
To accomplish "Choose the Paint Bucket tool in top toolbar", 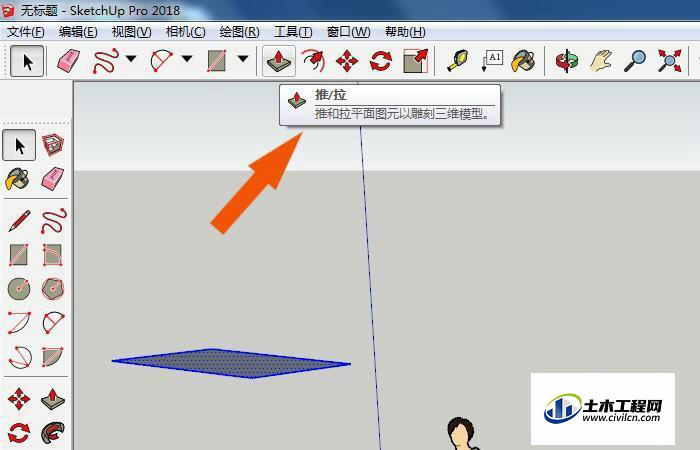I will pos(524,61).
